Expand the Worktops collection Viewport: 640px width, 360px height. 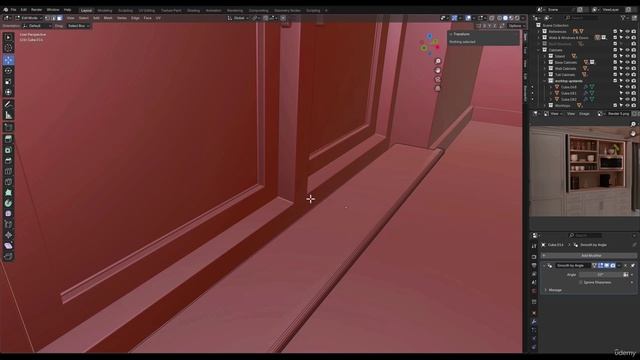[545, 105]
